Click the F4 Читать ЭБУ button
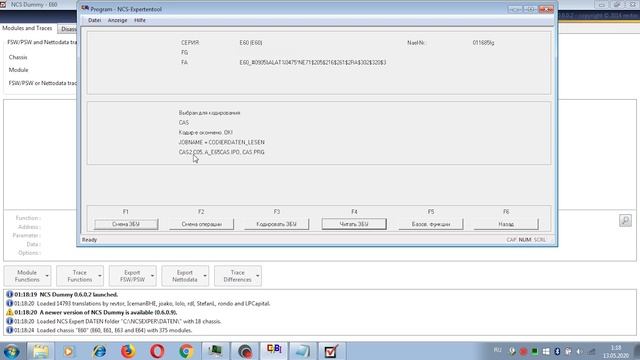 point(354,224)
